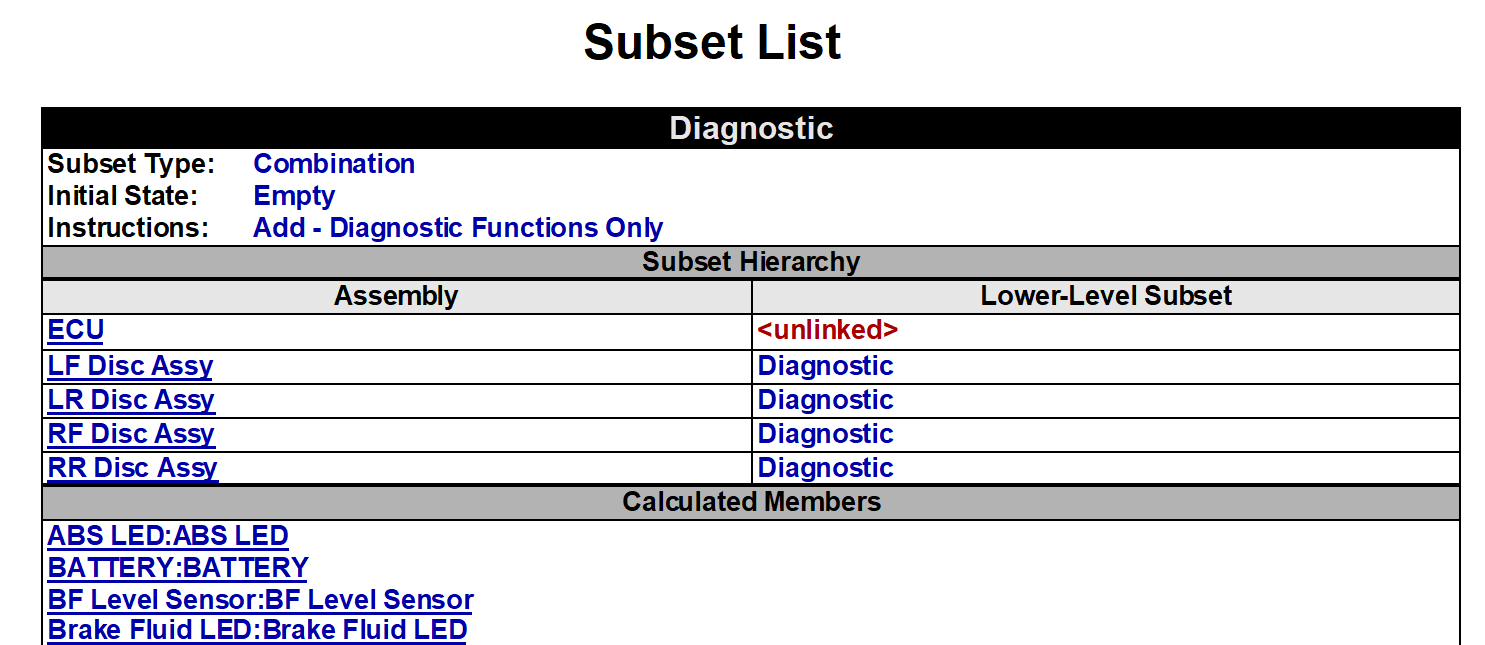This screenshot has width=1485, height=645.
Task: Click the ABS LED:ABS LED member link
Action: (168, 536)
